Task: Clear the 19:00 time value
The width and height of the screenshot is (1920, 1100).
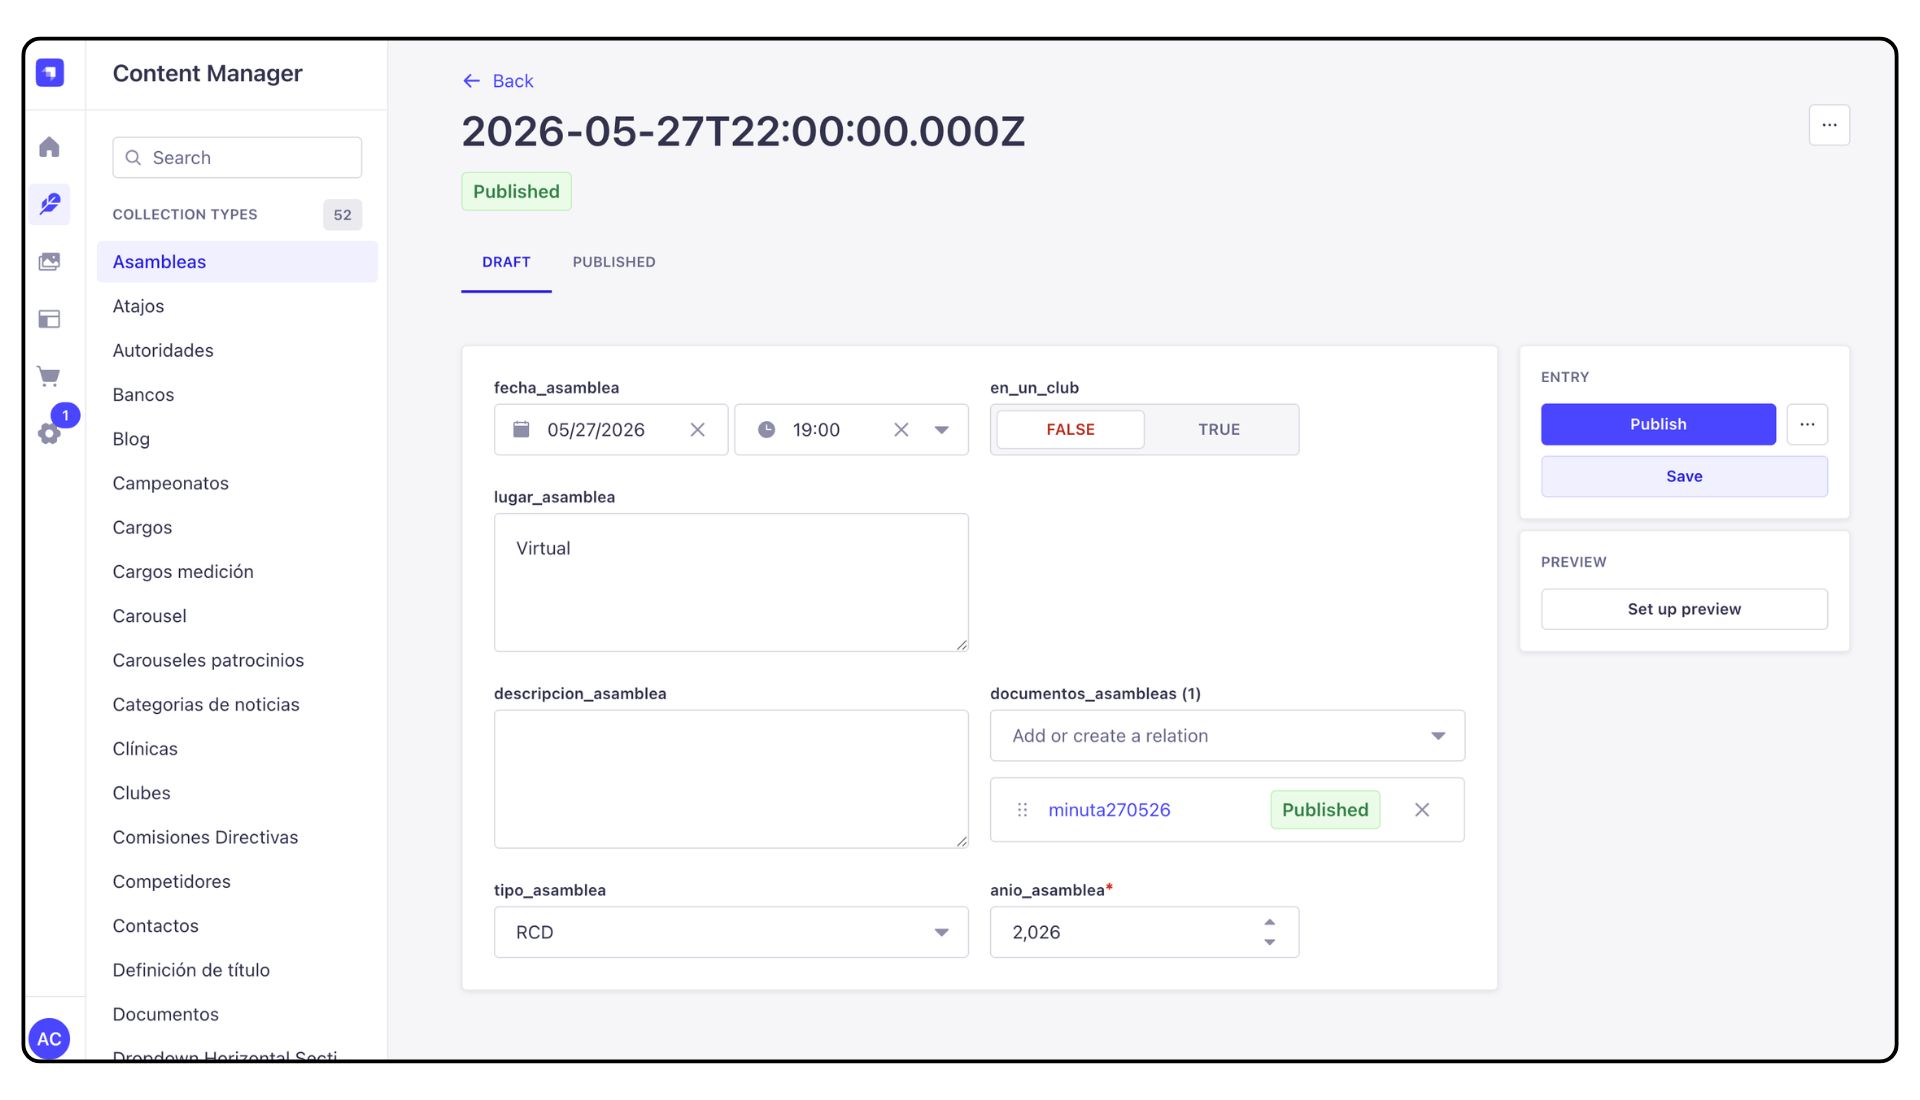Action: tap(901, 430)
